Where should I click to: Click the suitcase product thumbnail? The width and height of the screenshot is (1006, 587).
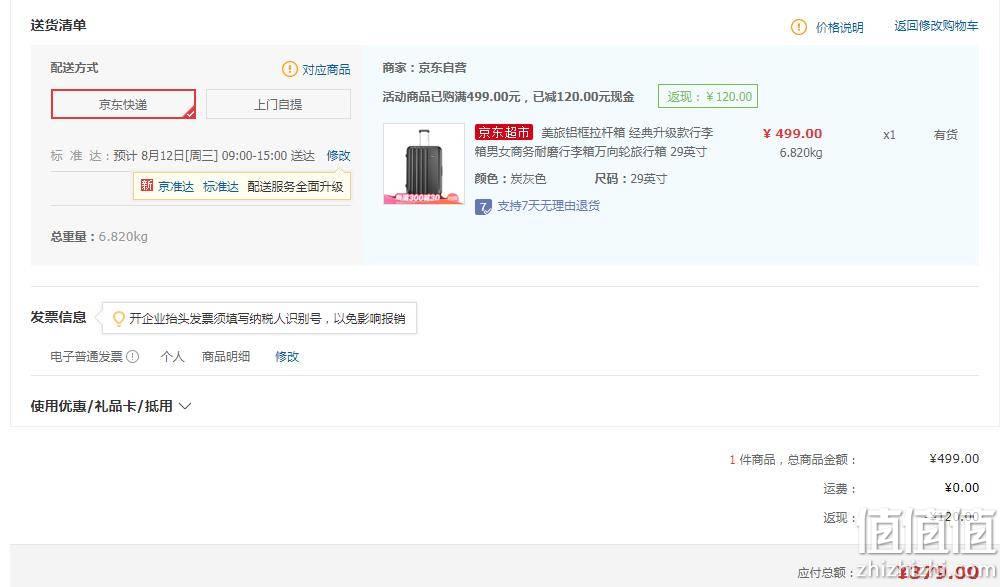click(423, 164)
